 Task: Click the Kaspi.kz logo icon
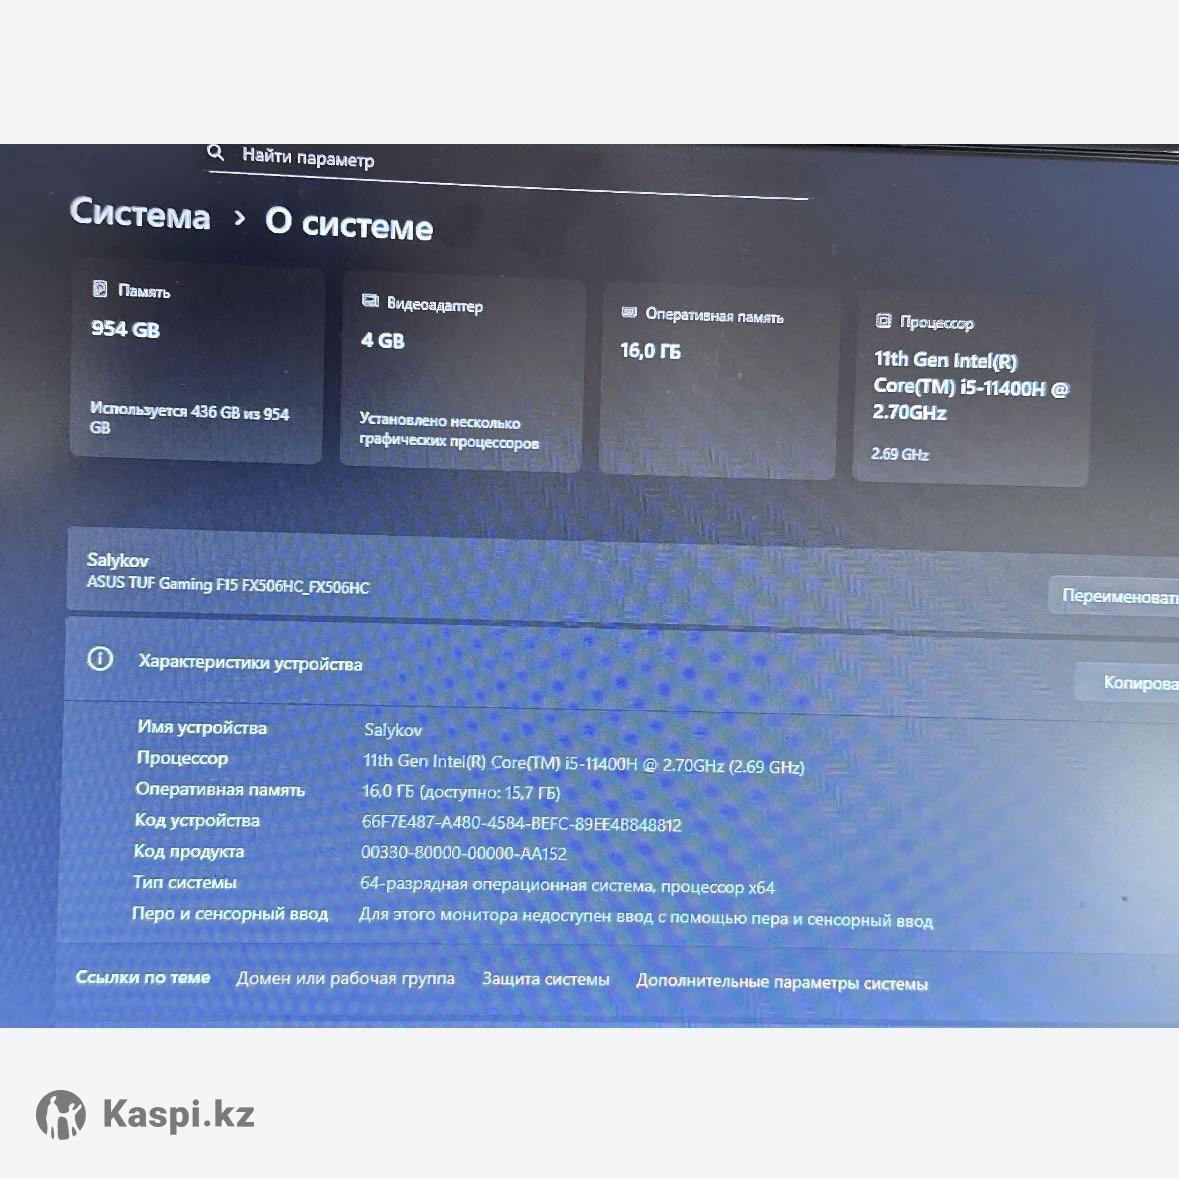point(61,1114)
